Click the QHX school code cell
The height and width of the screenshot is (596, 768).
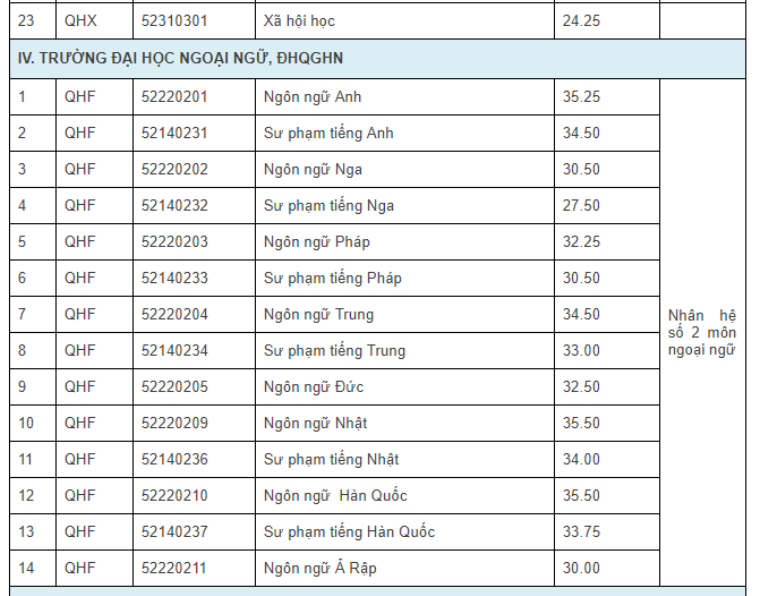click(81, 20)
